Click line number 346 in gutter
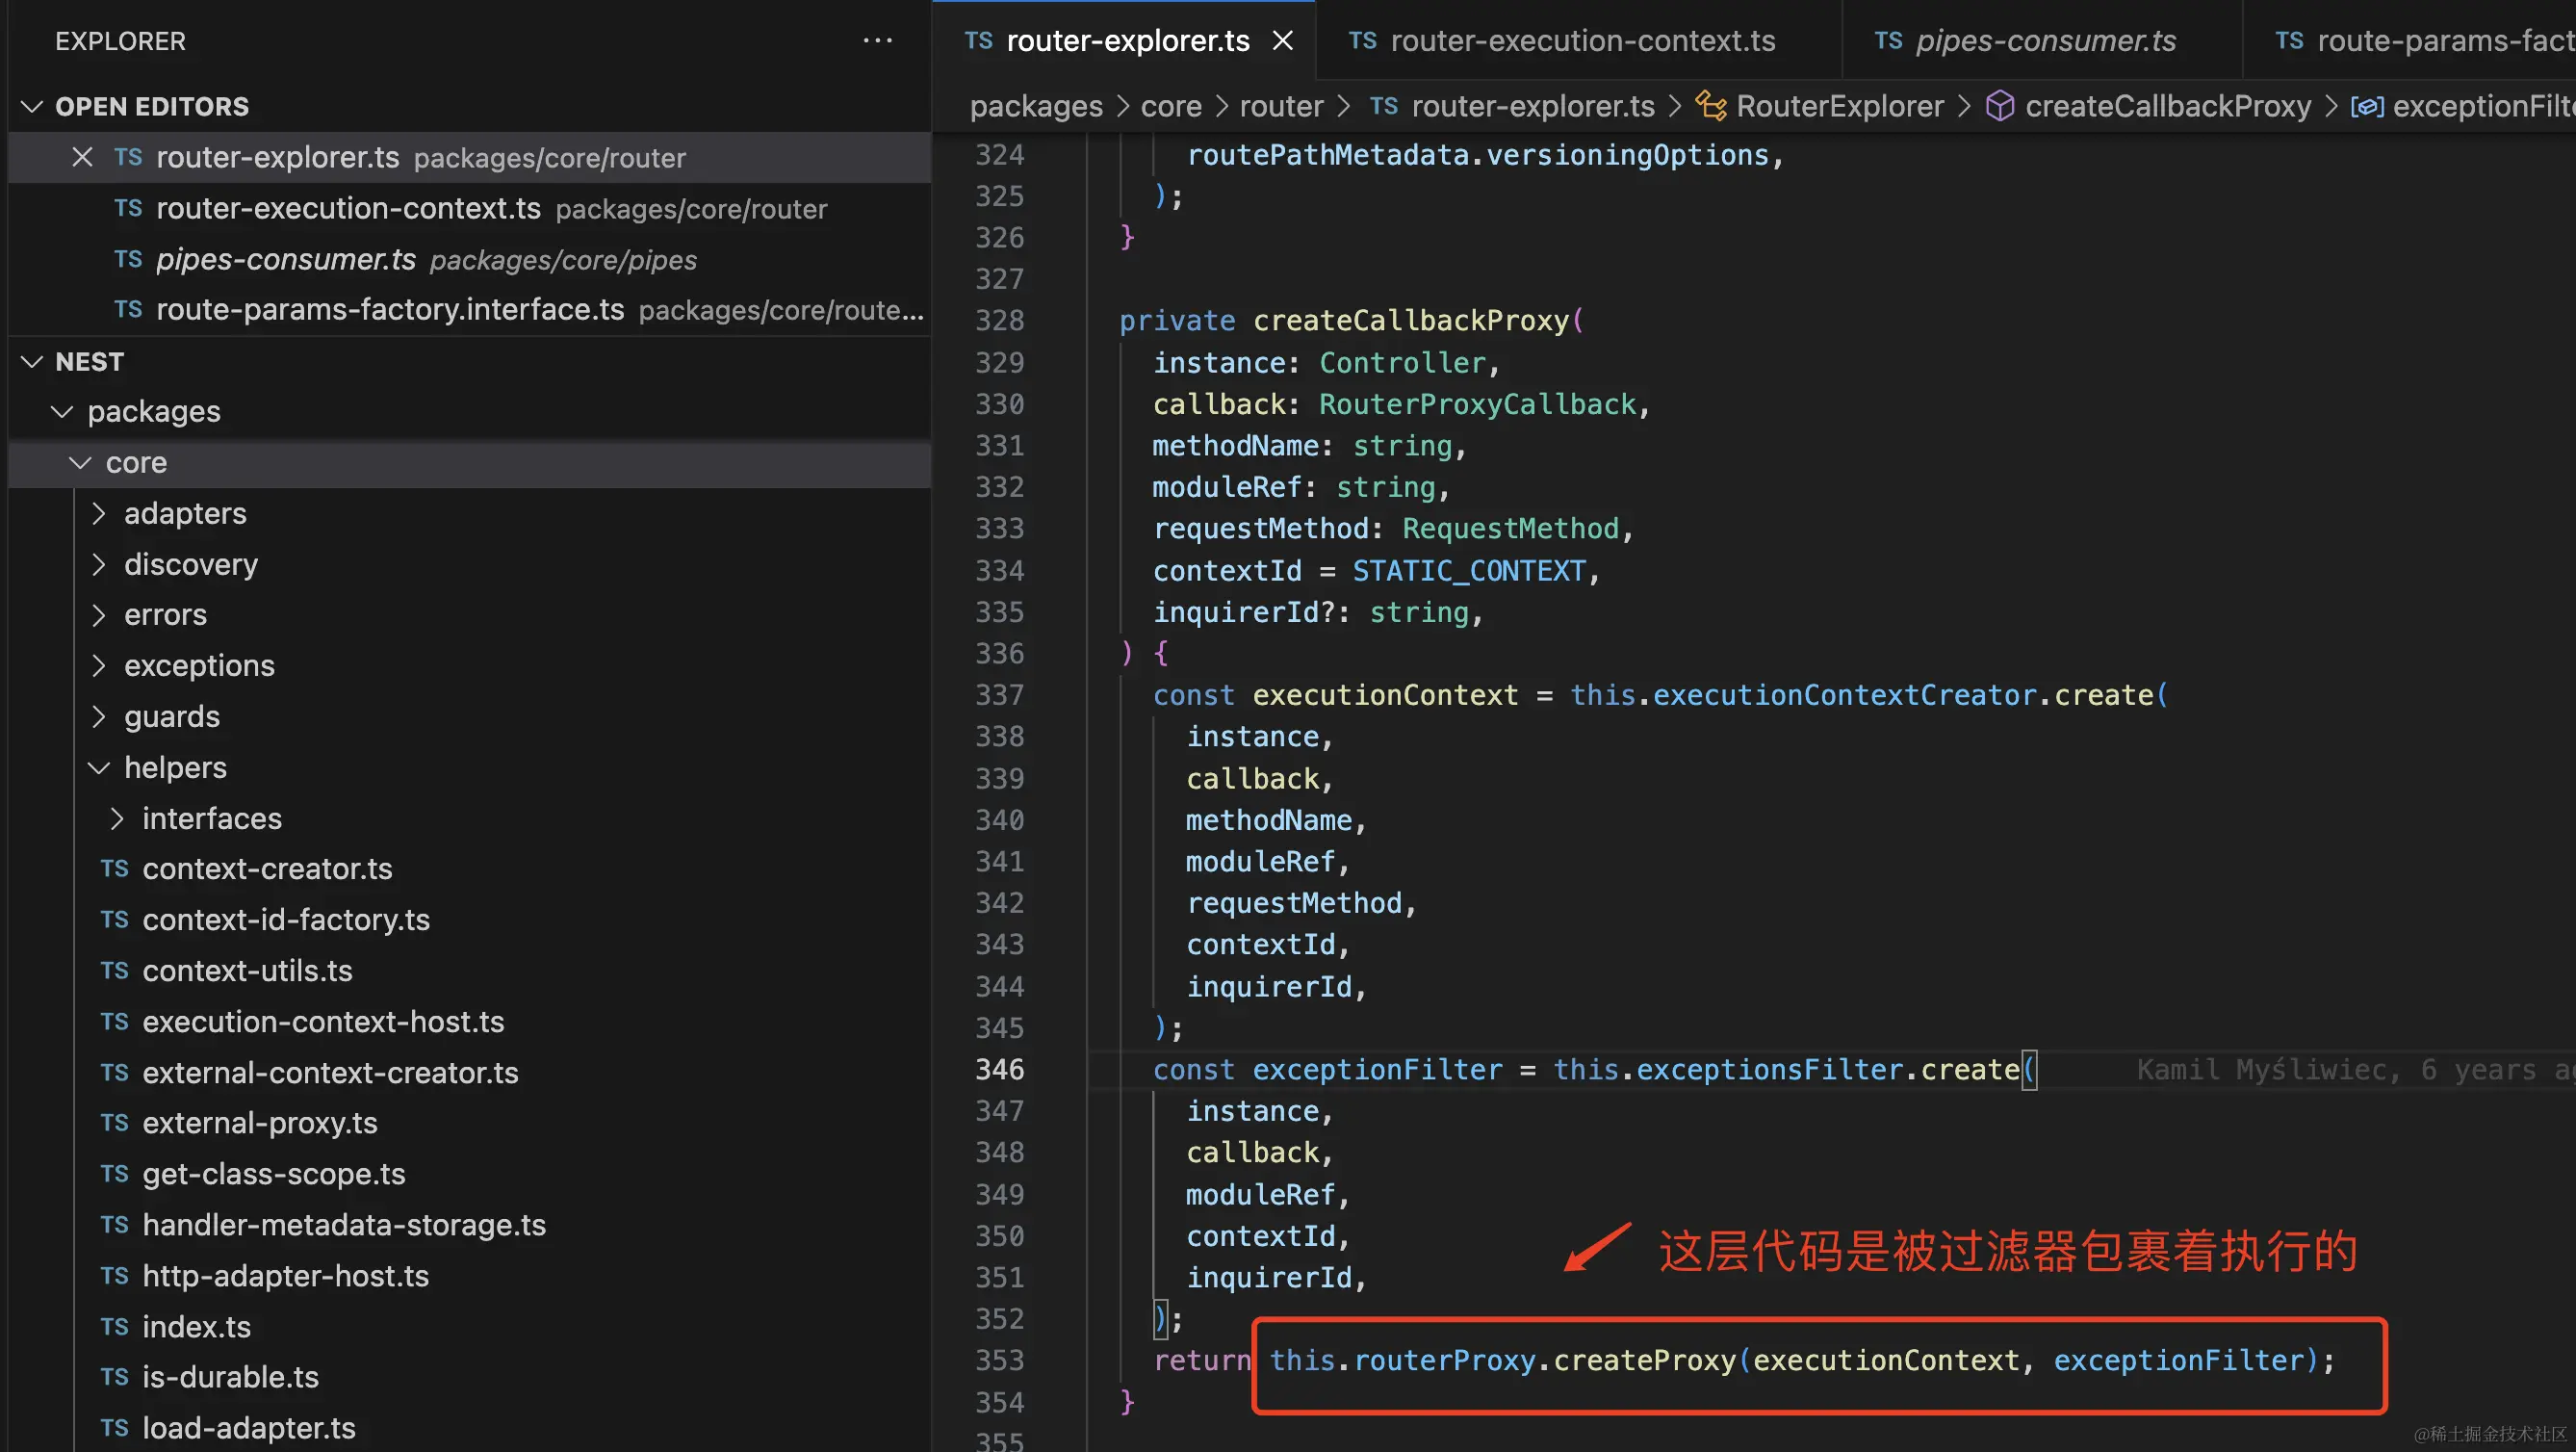 [x=999, y=1069]
